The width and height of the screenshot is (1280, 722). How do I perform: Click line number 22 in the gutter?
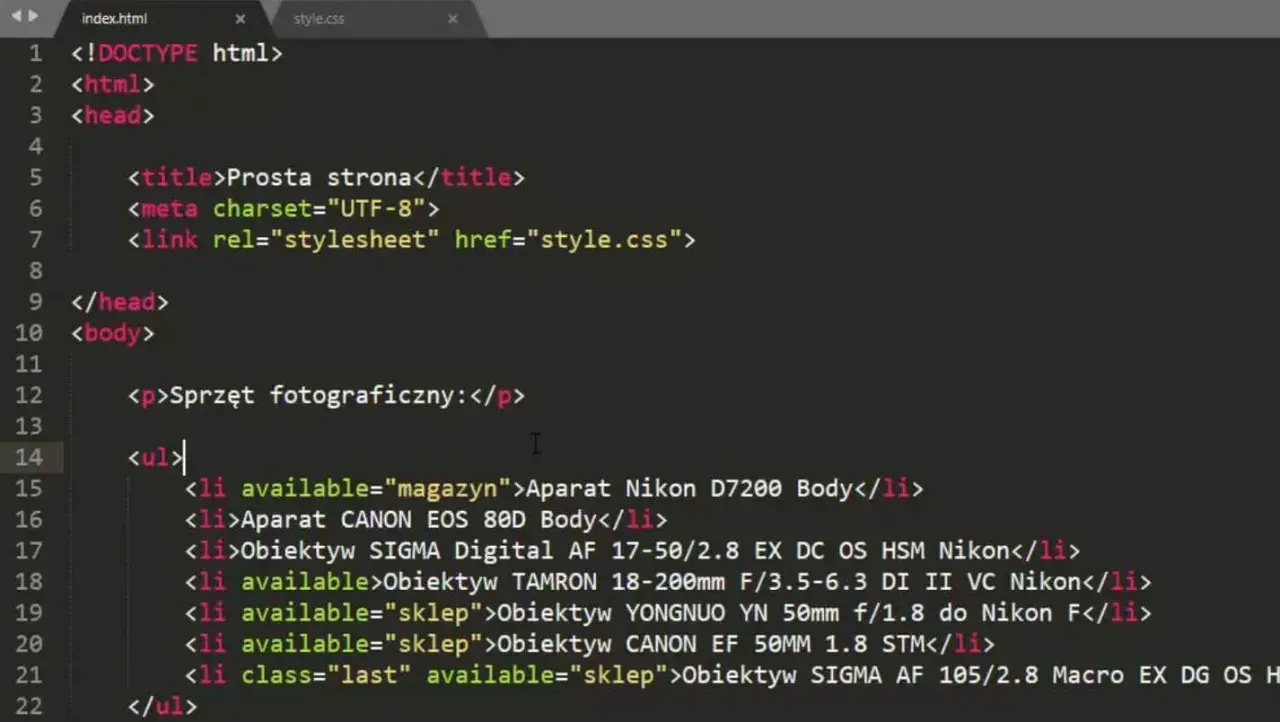(29, 707)
